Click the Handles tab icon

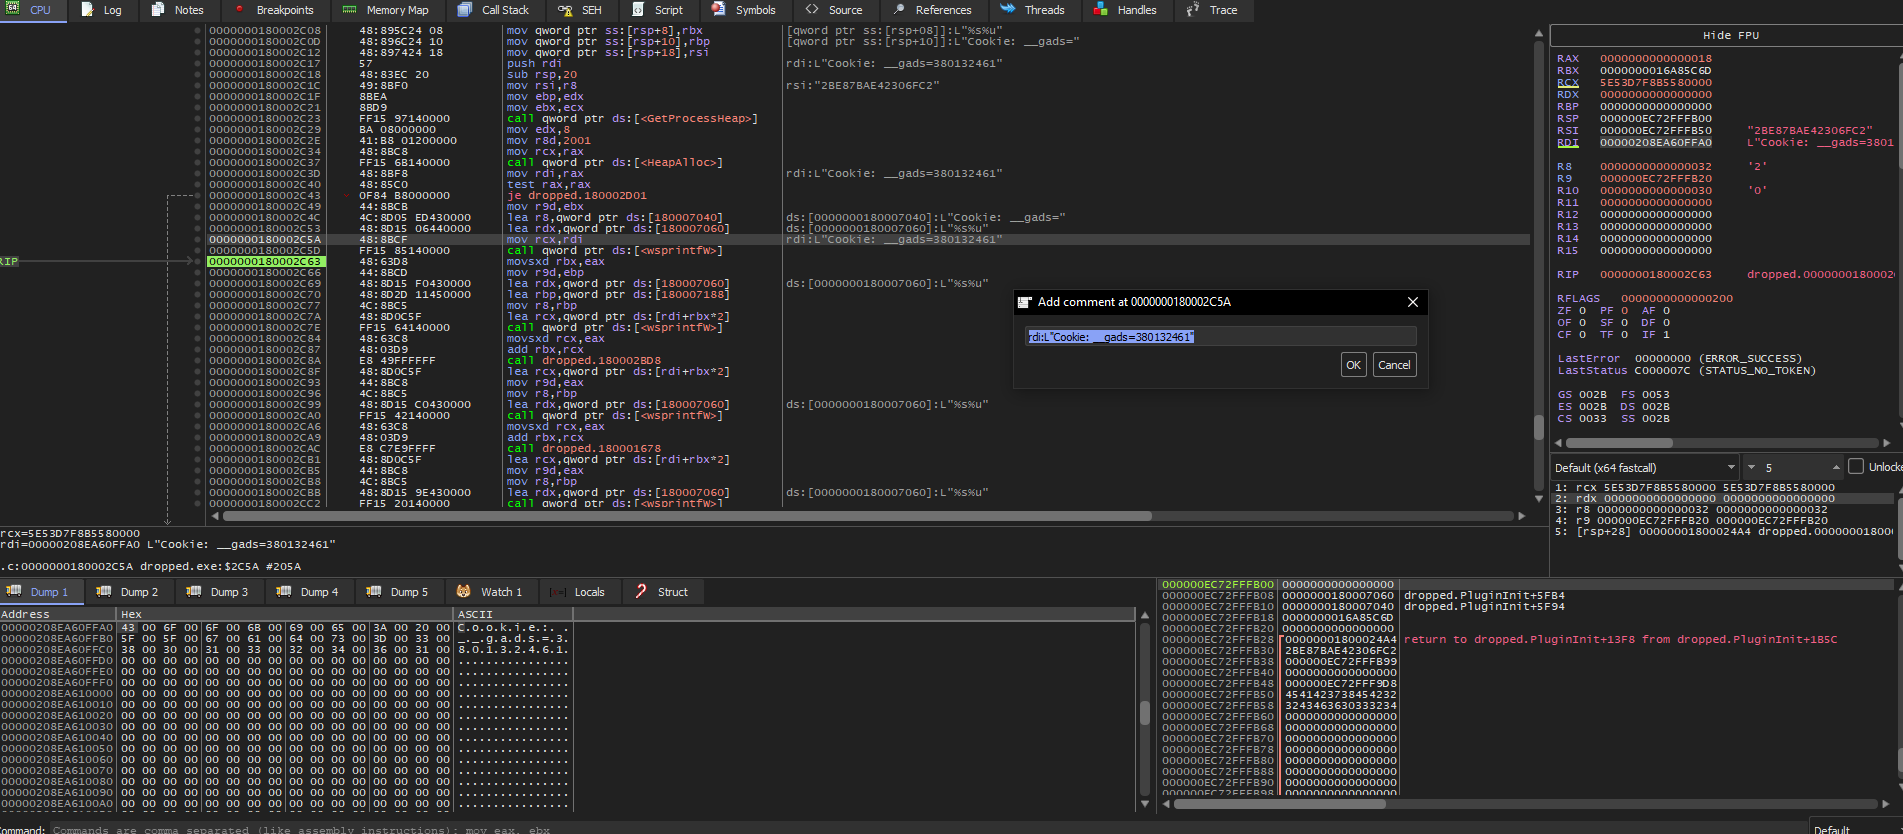point(1100,10)
